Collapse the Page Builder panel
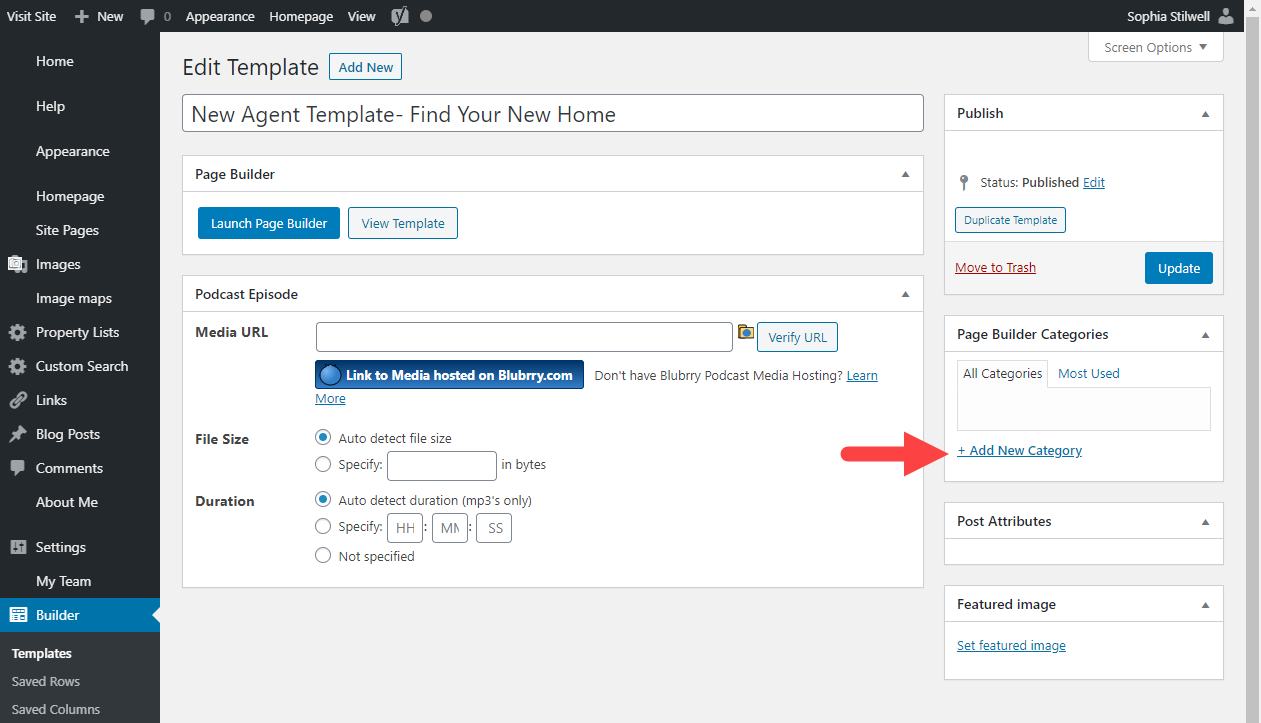 pos(905,174)
